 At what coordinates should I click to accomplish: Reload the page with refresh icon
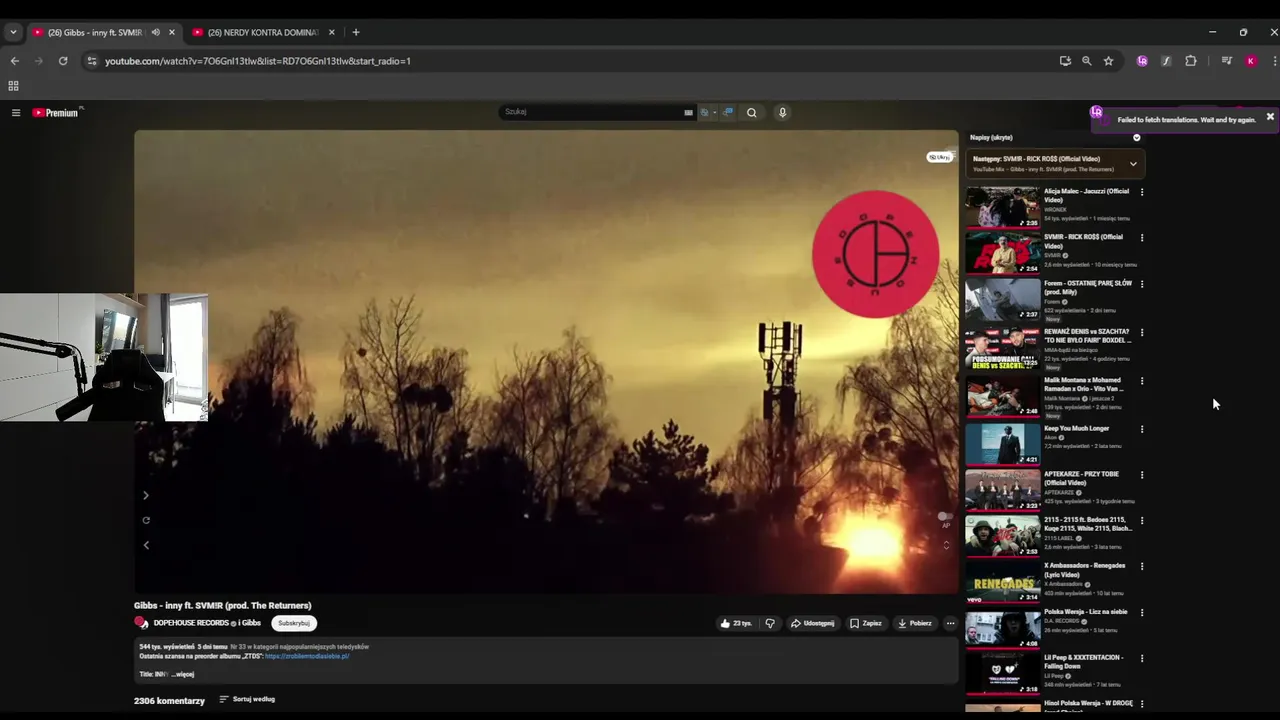(x=63, y=61)
